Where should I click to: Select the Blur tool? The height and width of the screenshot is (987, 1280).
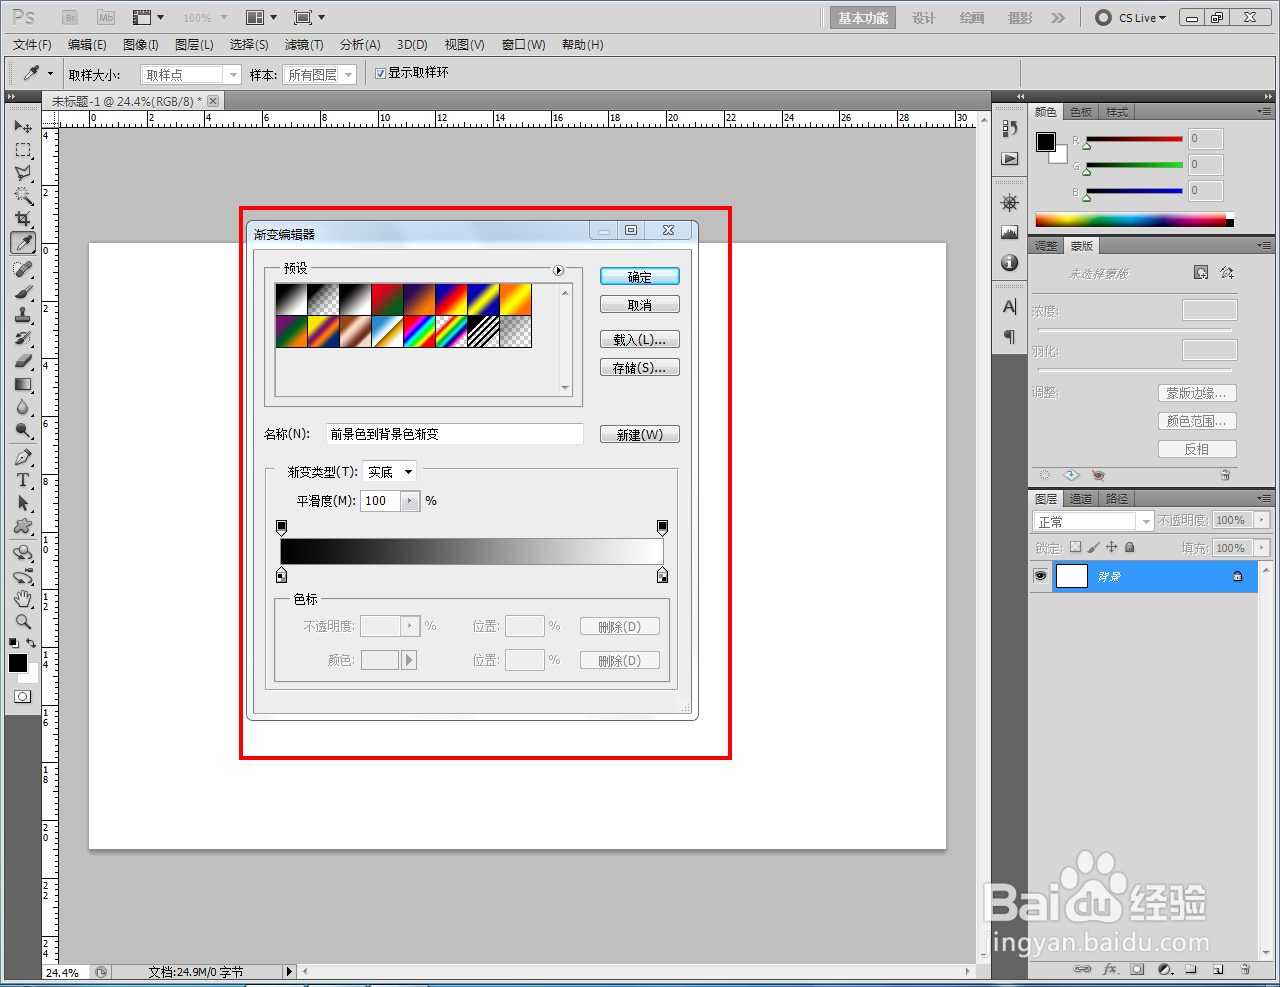tap(23, 408)
